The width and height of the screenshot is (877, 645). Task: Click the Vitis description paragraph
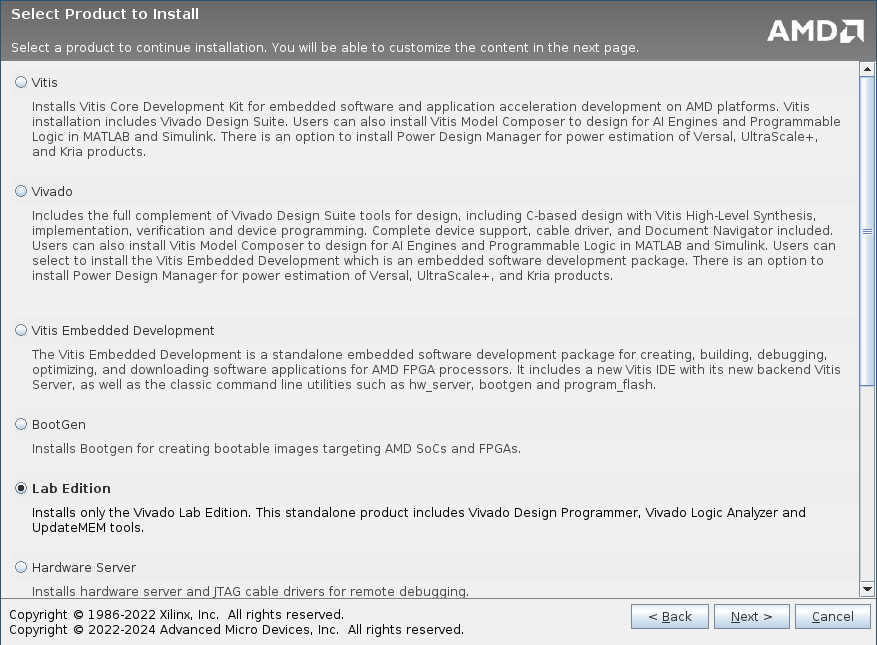pyautogui.click(x=436, y=129)
